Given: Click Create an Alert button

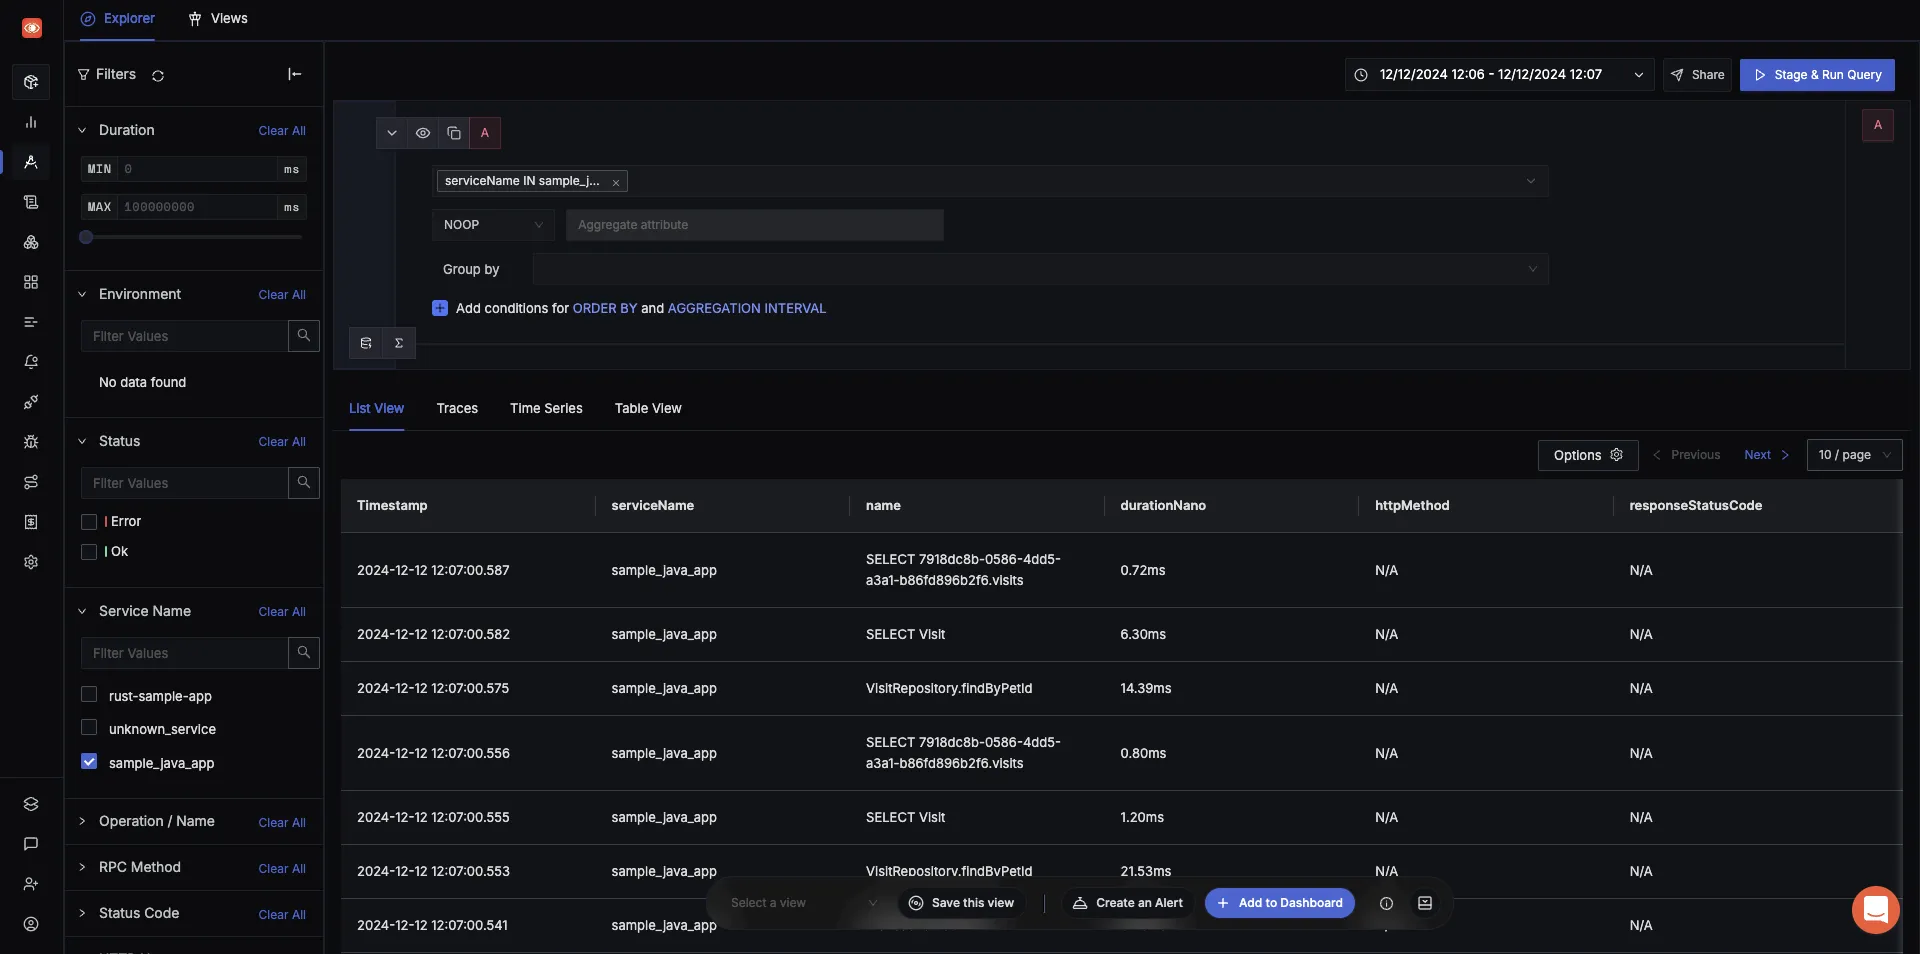Looking at the screenshot, I should tap(1128, 903).
